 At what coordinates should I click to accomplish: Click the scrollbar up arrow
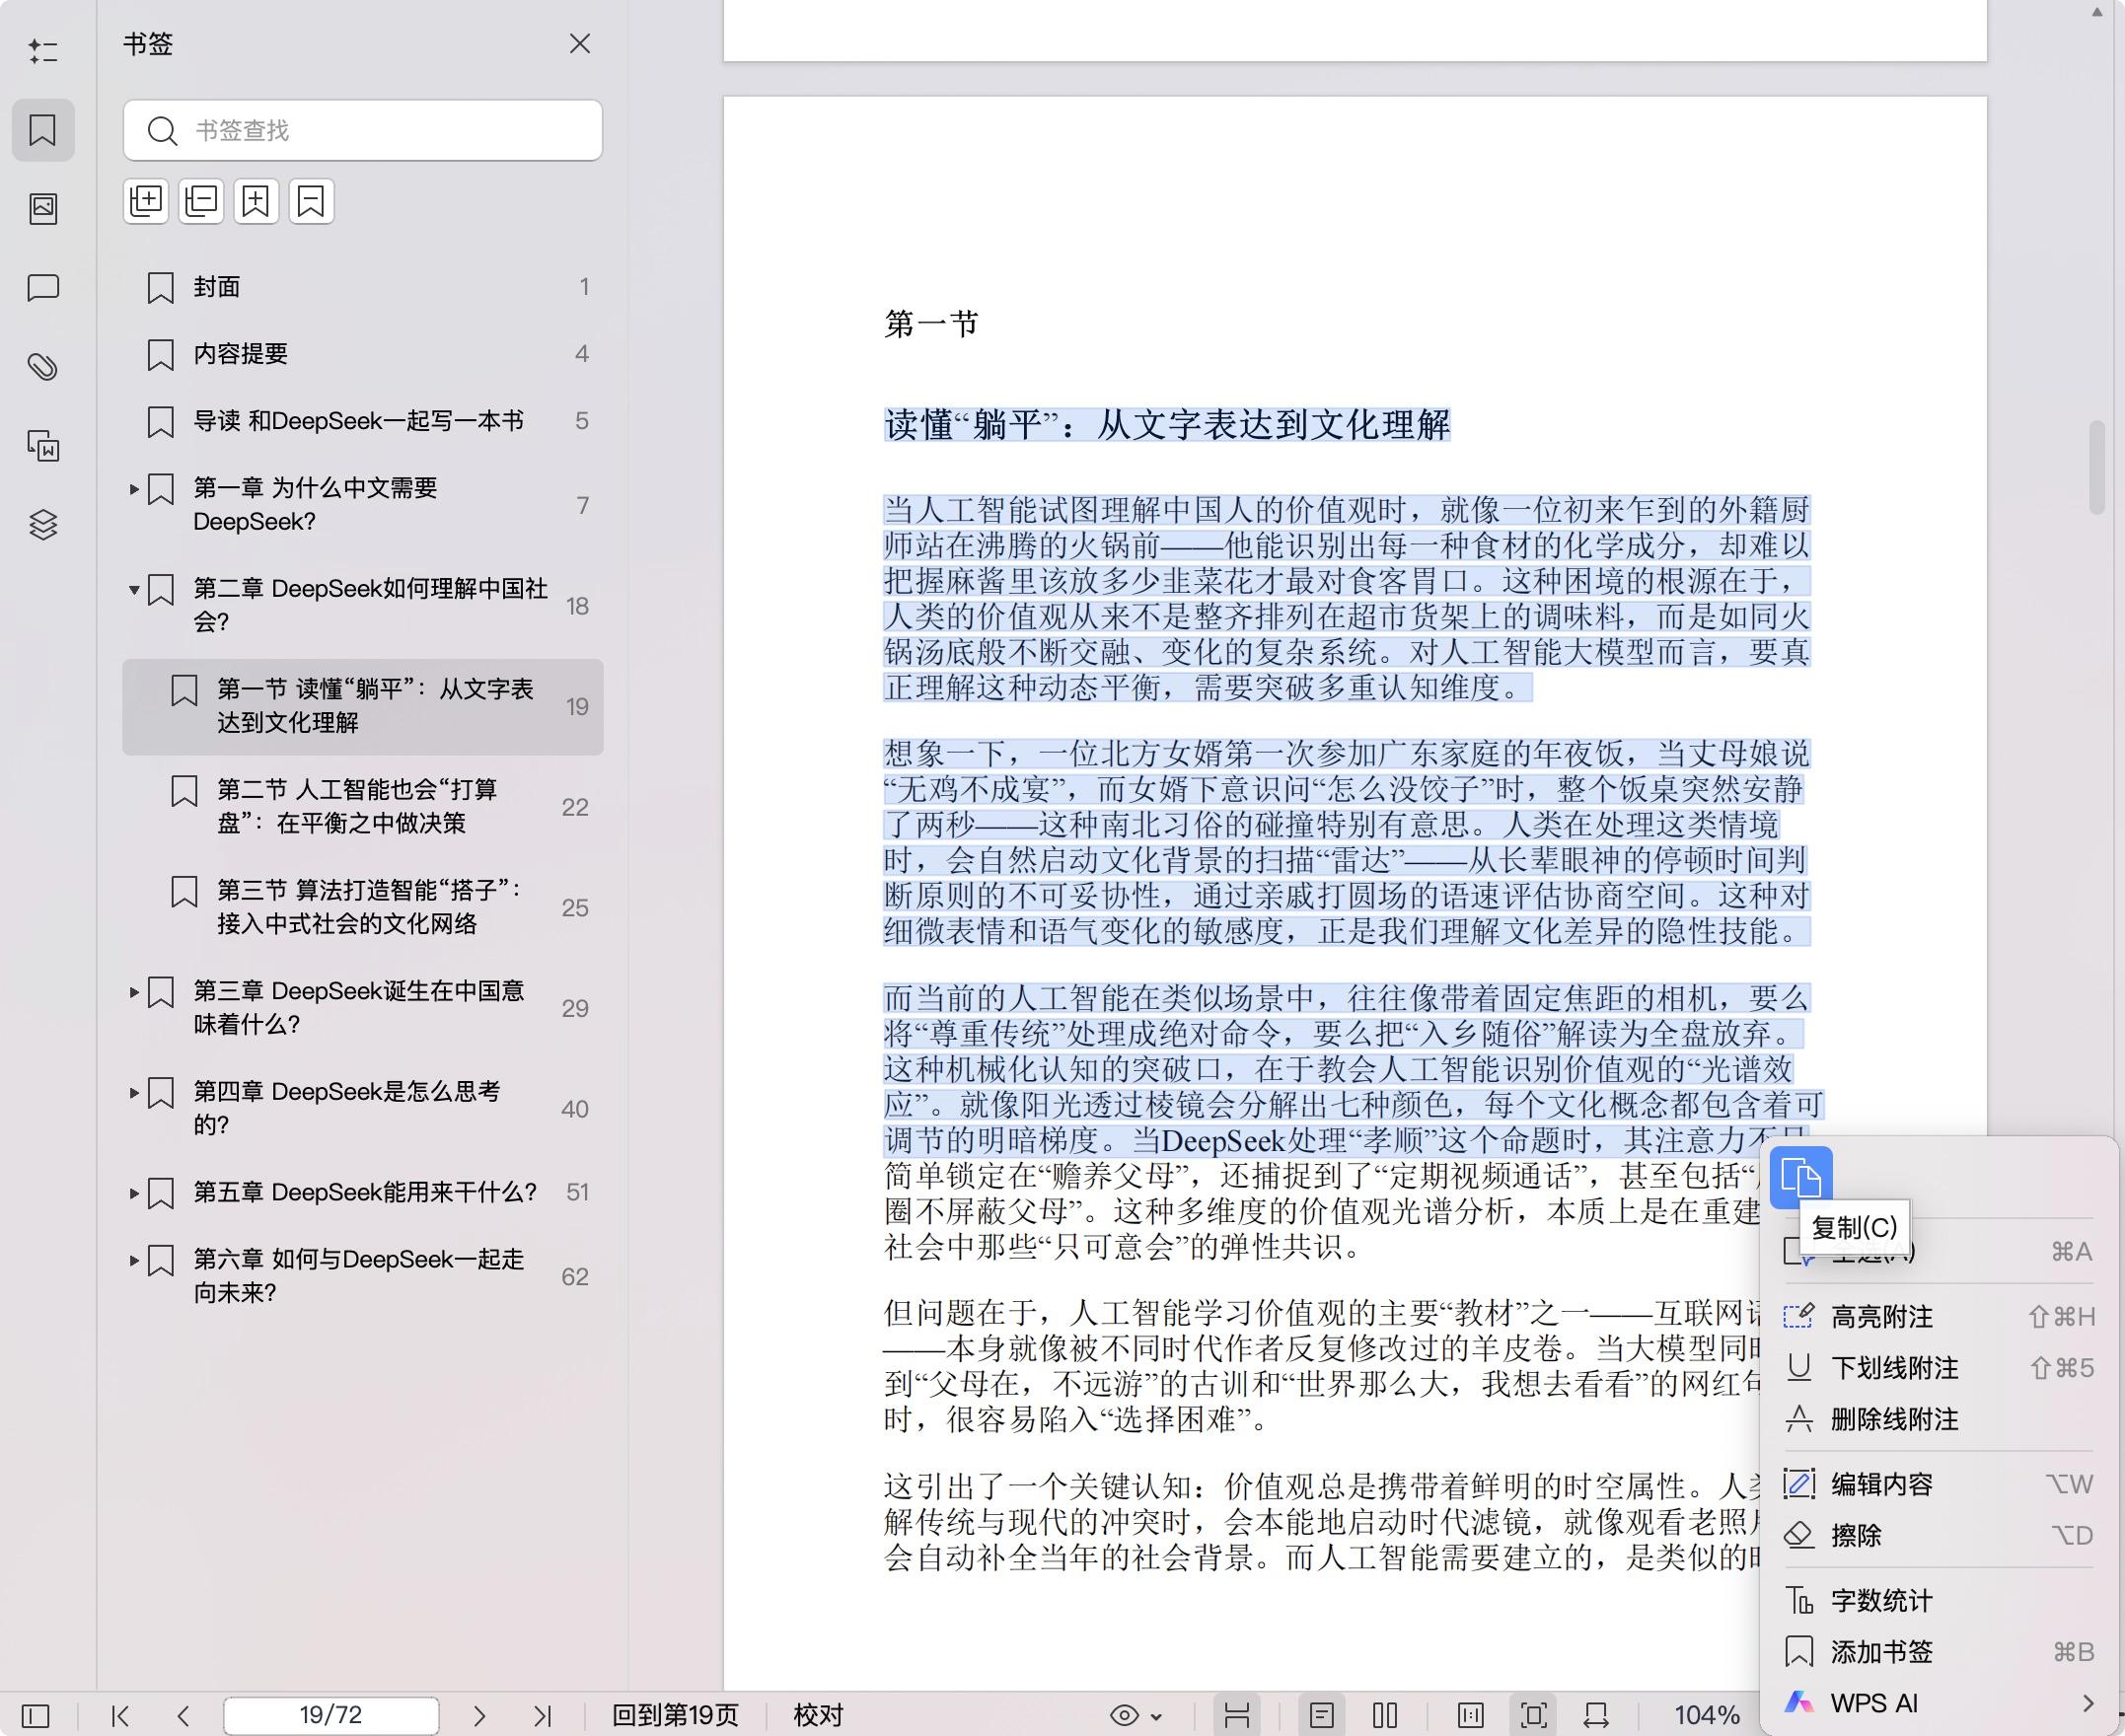click(2097, 13)
